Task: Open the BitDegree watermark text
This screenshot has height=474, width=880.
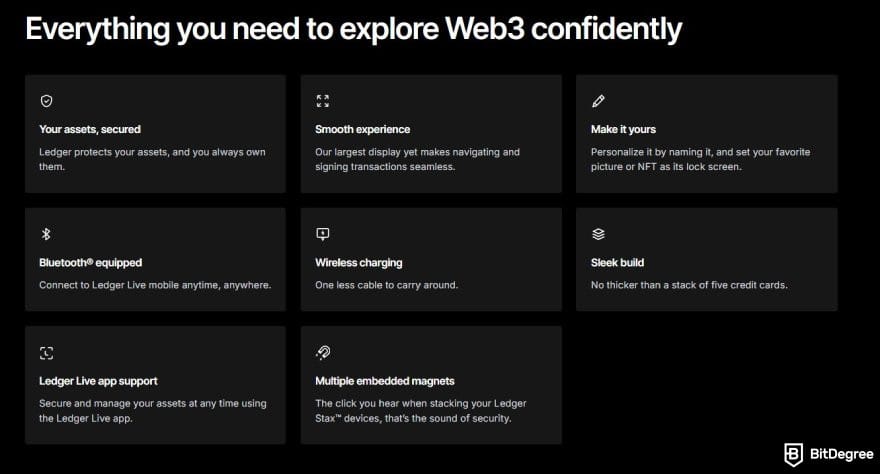Action: point(841,454)
